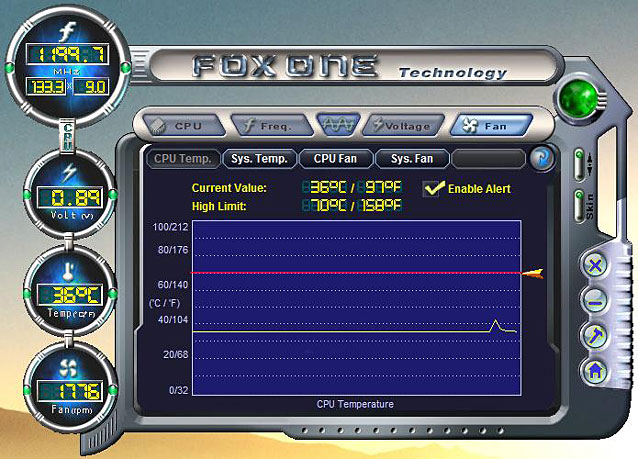Click the Current Value 36°C / 97°F reading
This screenshot has height=459, width=638.
point(352,188)
